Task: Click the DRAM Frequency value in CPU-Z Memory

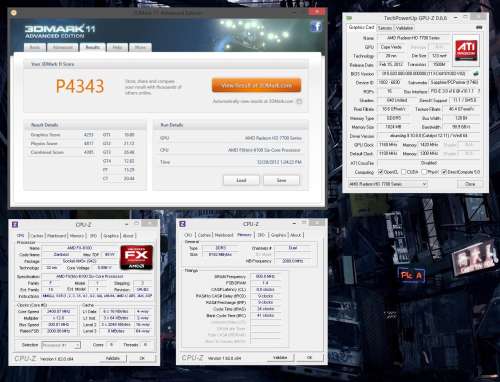Action: pos(265,276)
